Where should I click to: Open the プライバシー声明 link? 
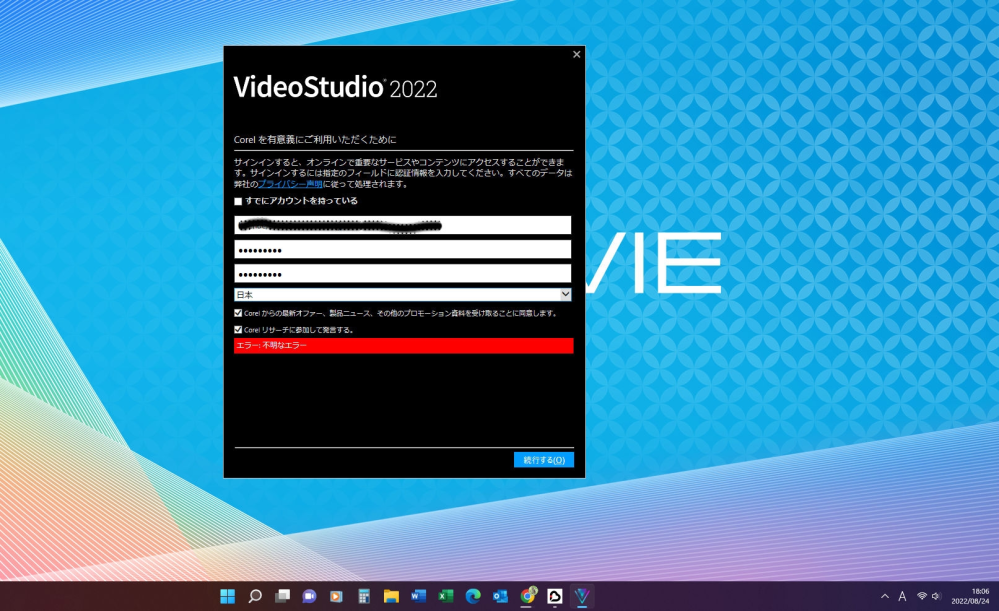click(x=290, y=184)
